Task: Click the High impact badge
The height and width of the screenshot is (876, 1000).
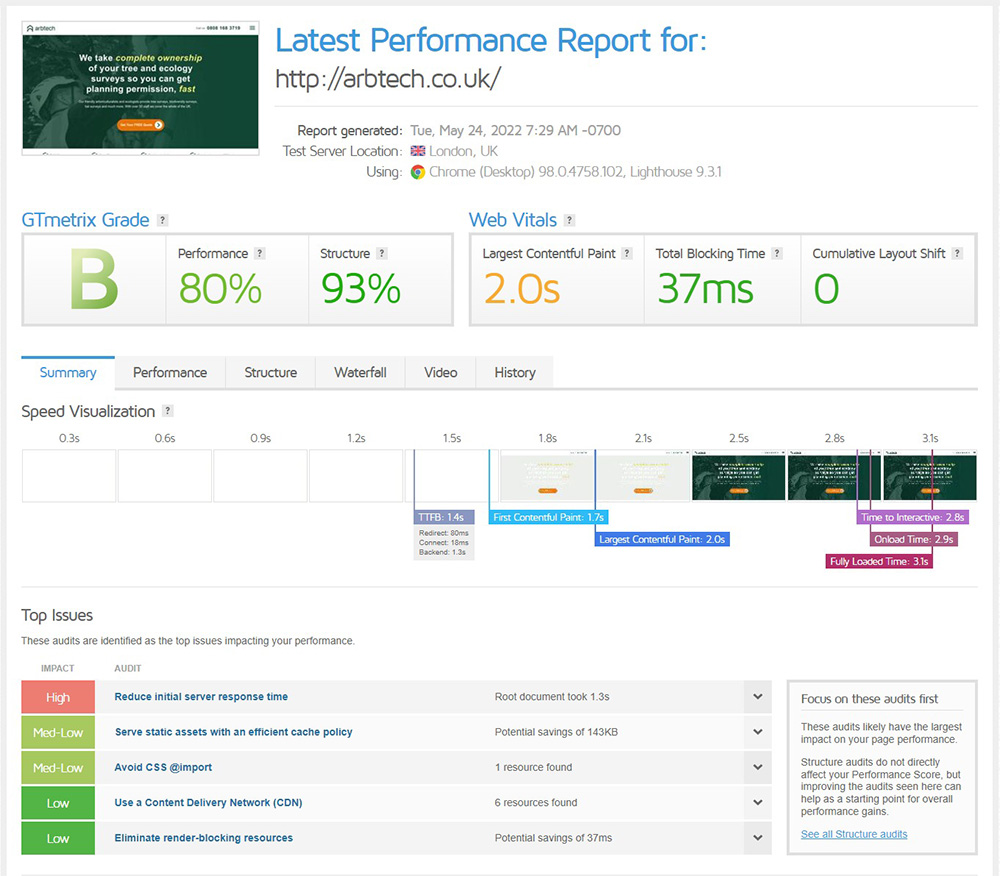Action: coord(58,697)
